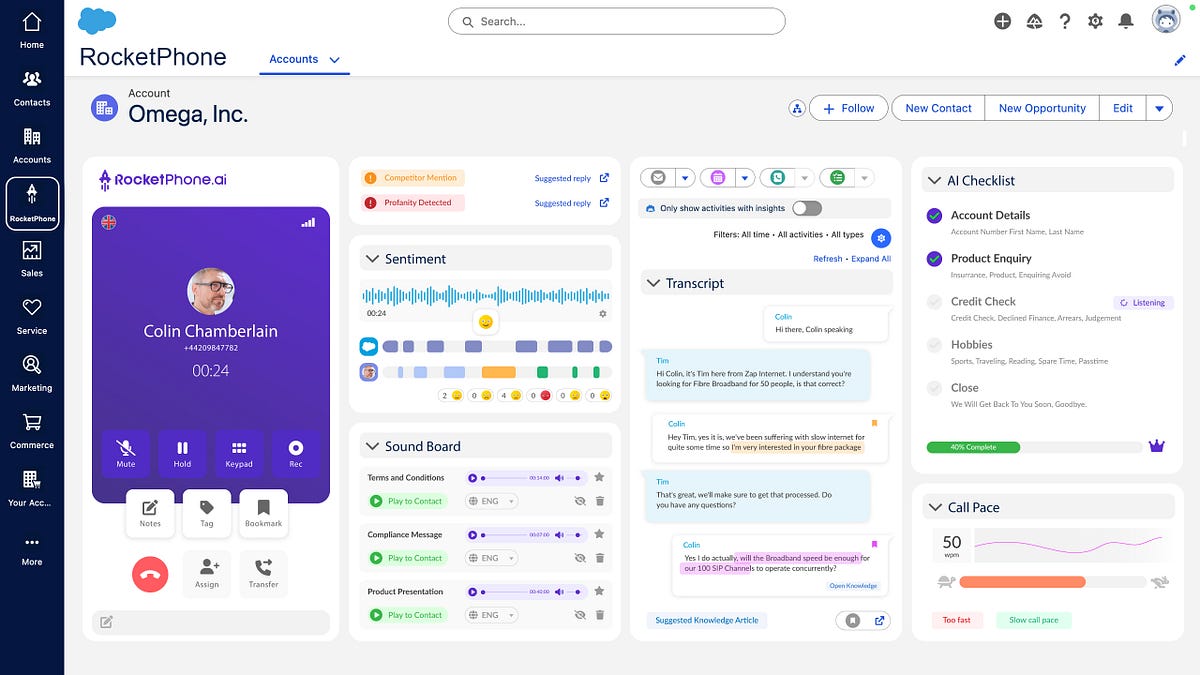The width and height of the screenshot is (1200, 675).
Task: Open the setup gear in the header
Action: coord(1095,21)
